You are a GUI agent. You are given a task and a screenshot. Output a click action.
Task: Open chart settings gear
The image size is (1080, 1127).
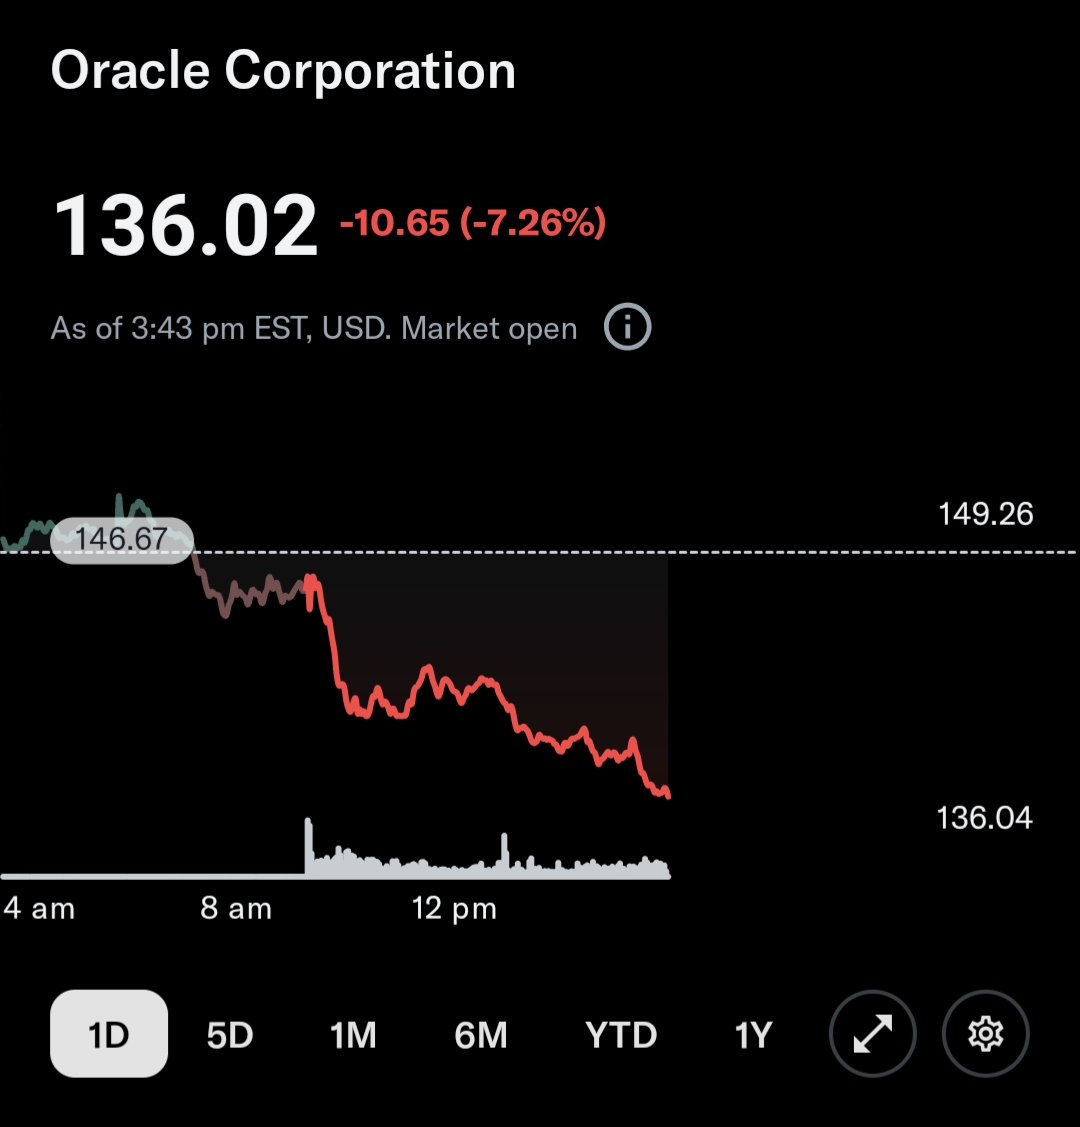[x=985, y=1034]
